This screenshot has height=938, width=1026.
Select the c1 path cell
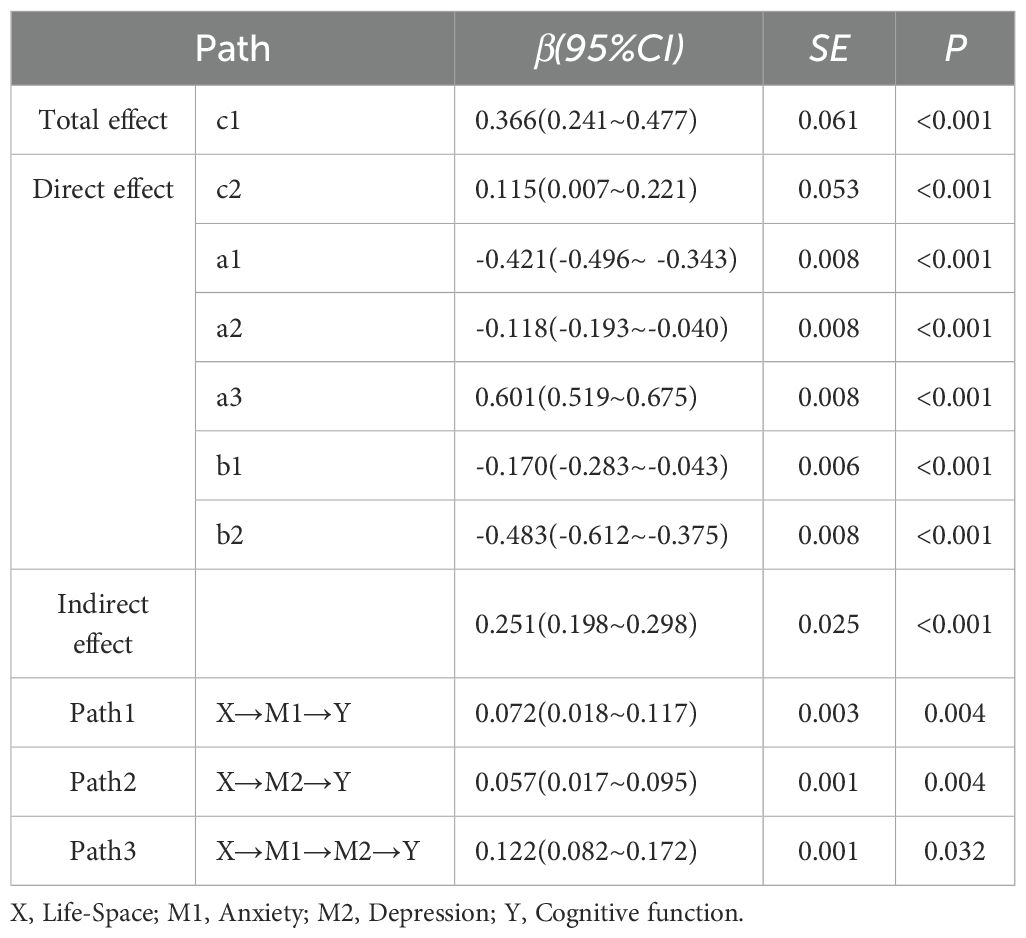coord(228,120)
